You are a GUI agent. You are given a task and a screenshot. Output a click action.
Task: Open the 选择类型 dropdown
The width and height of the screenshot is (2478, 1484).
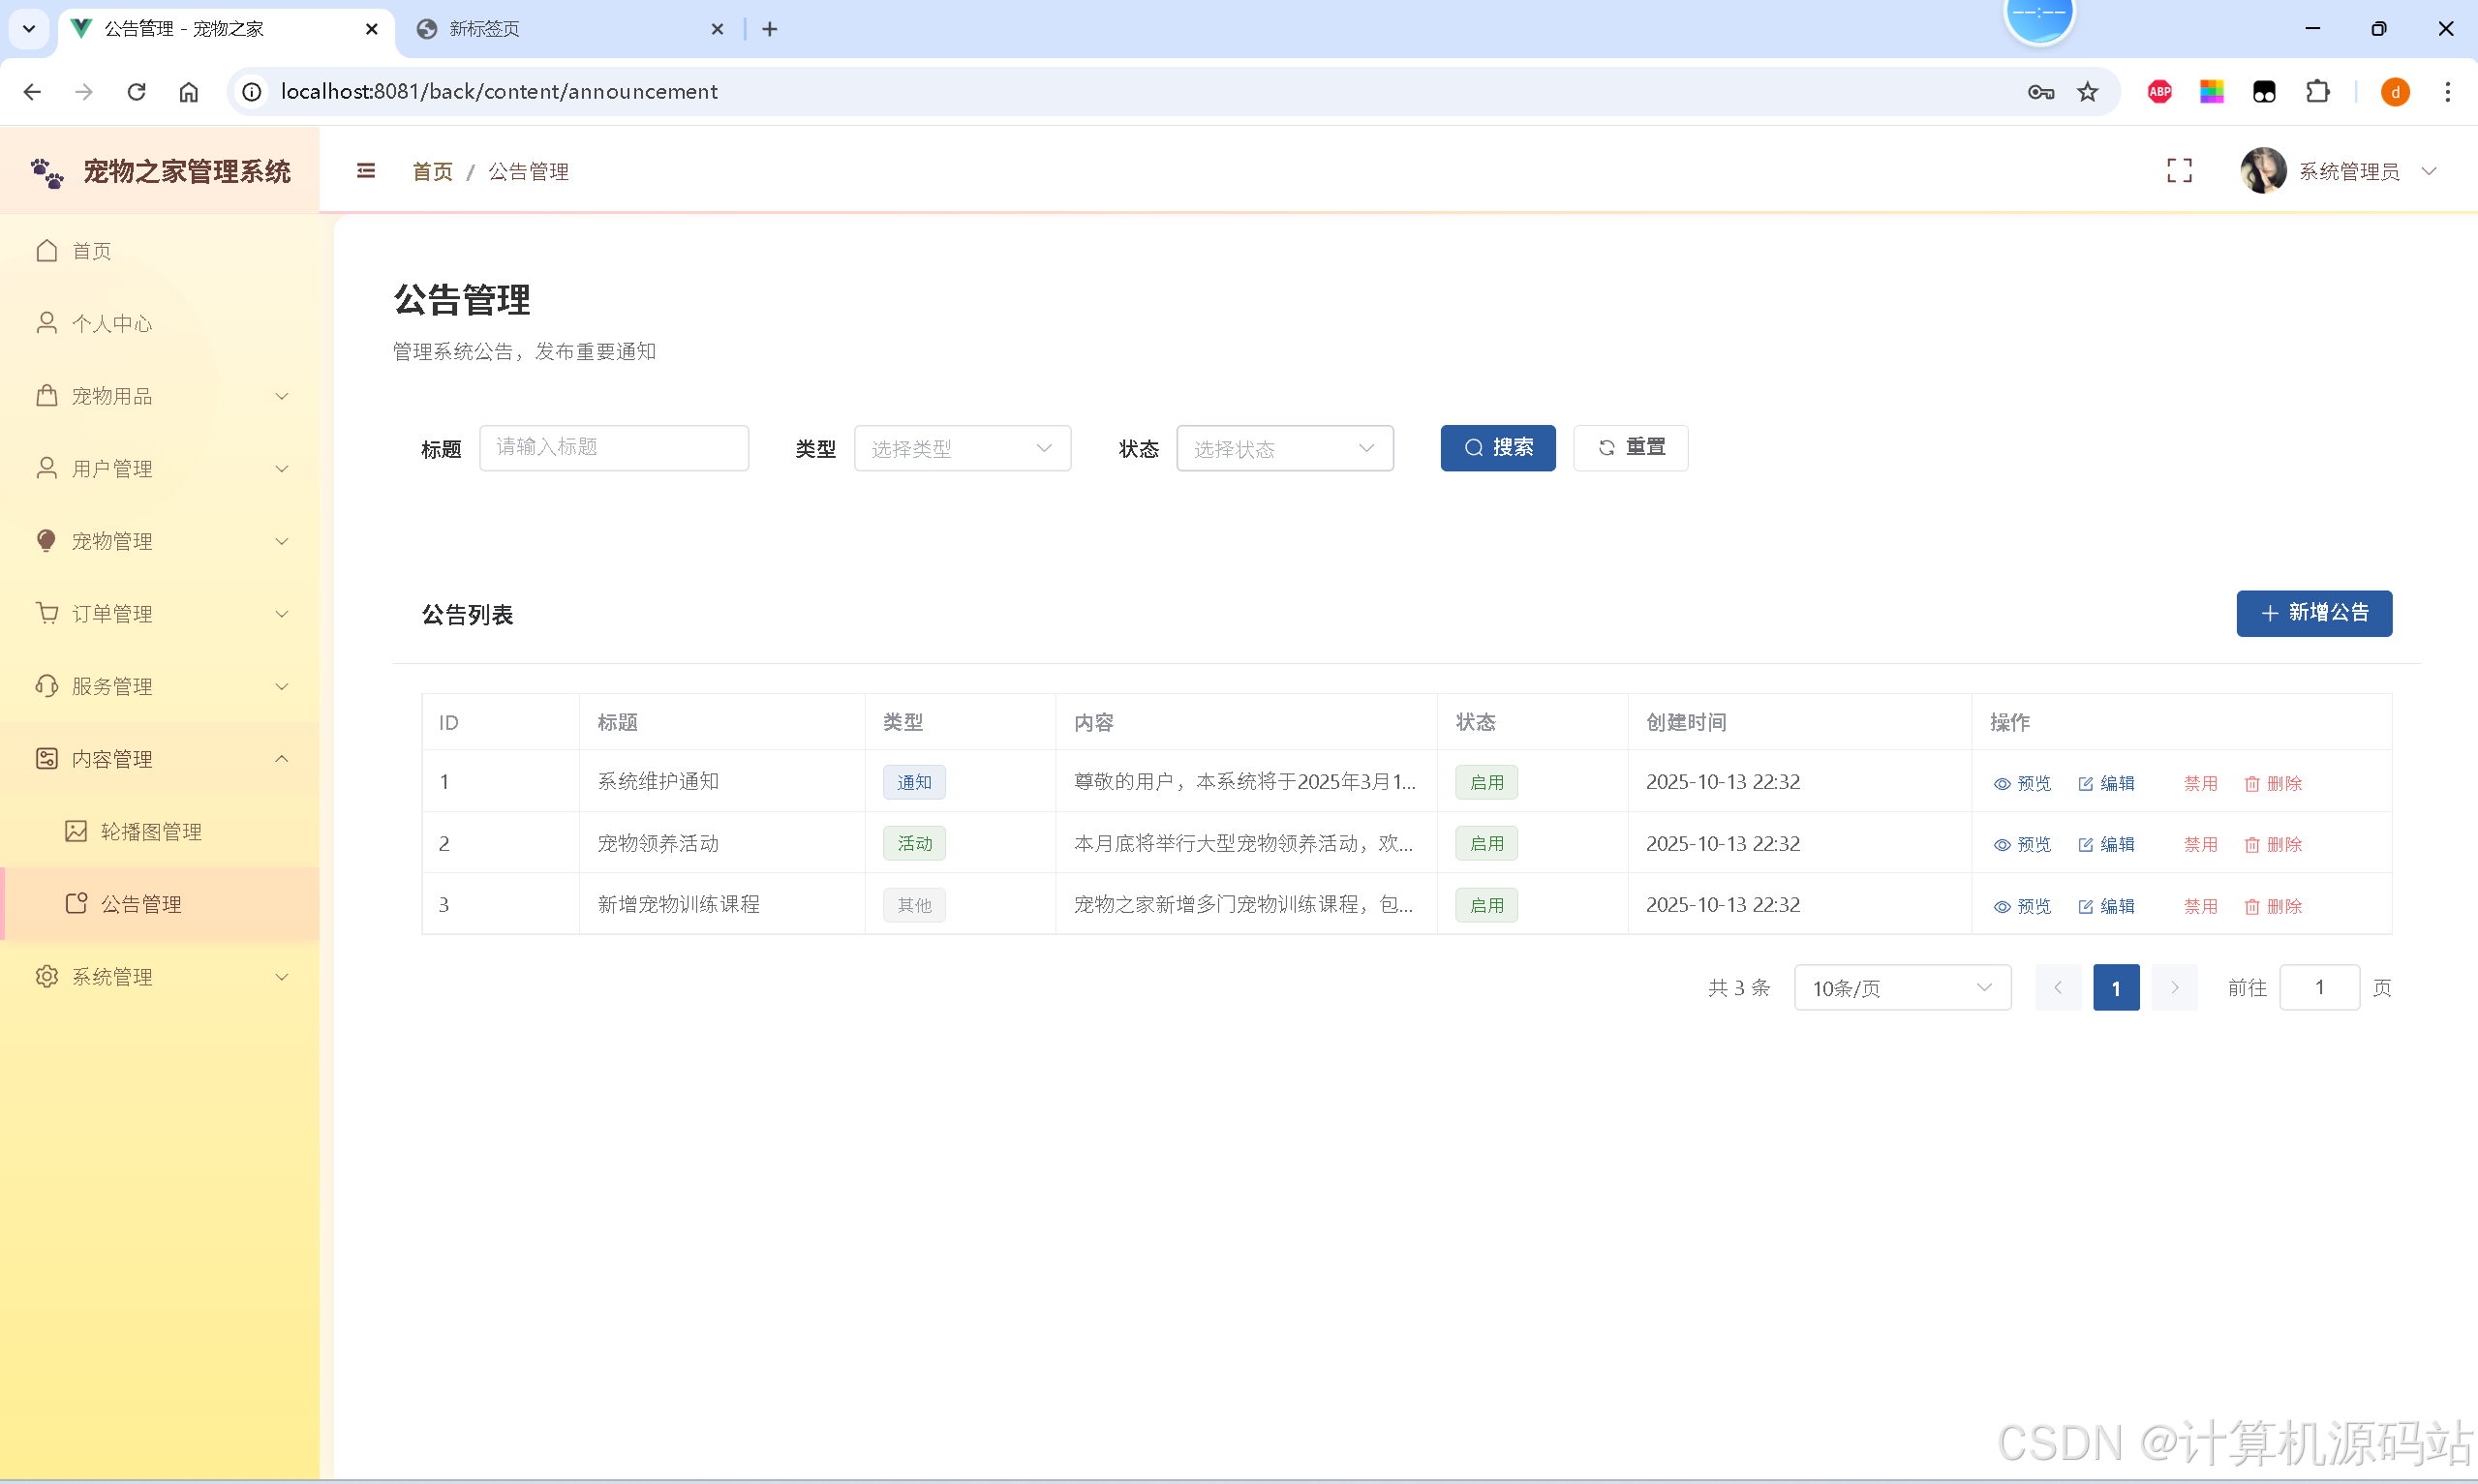[962, 448]
